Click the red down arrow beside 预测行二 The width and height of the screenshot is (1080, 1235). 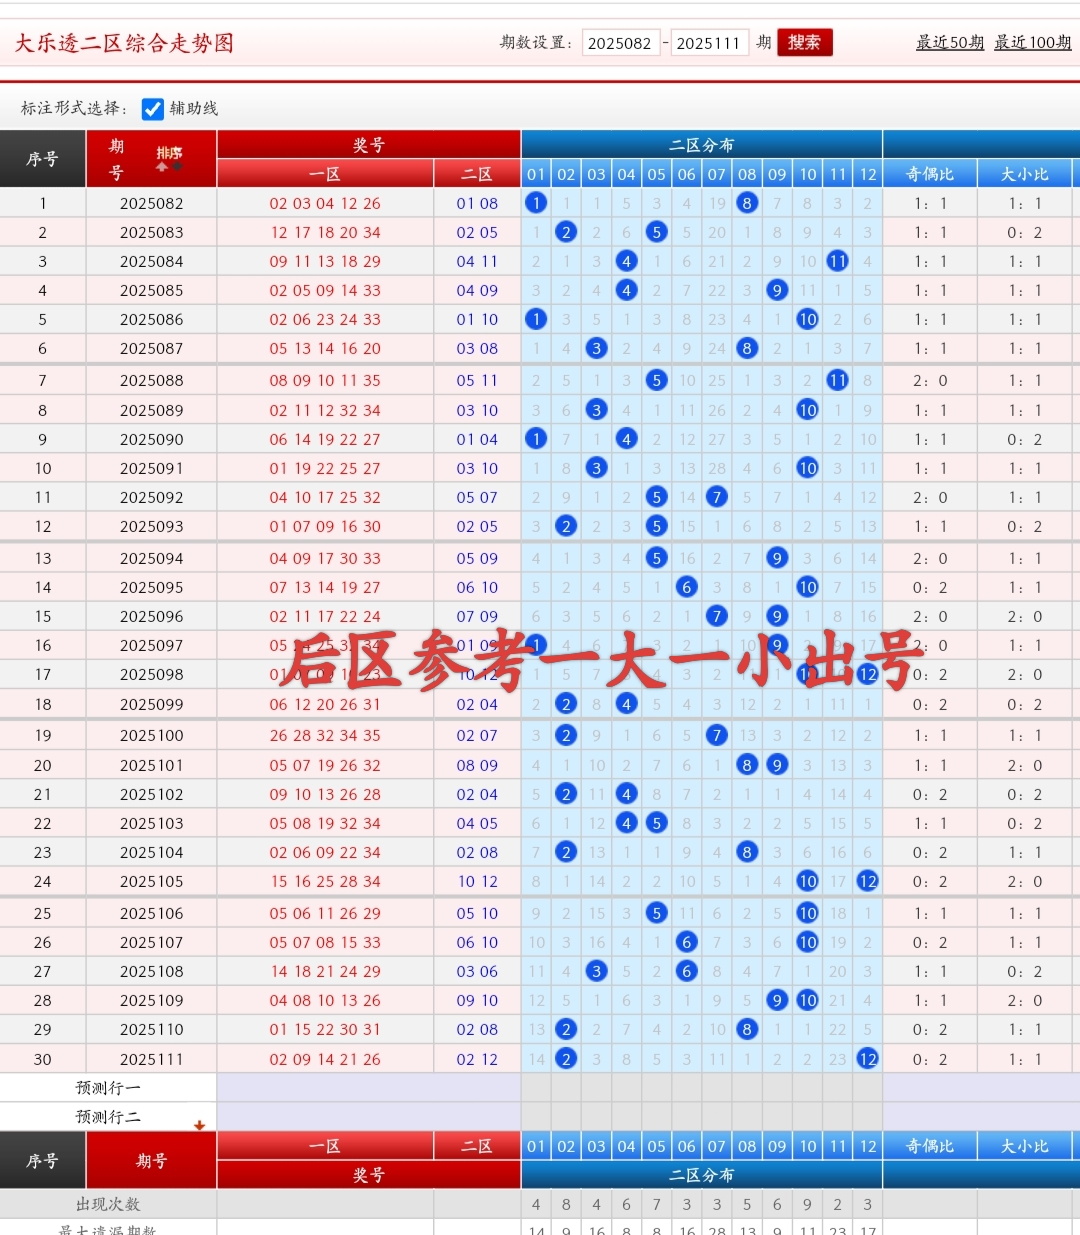click(199, 1125)
